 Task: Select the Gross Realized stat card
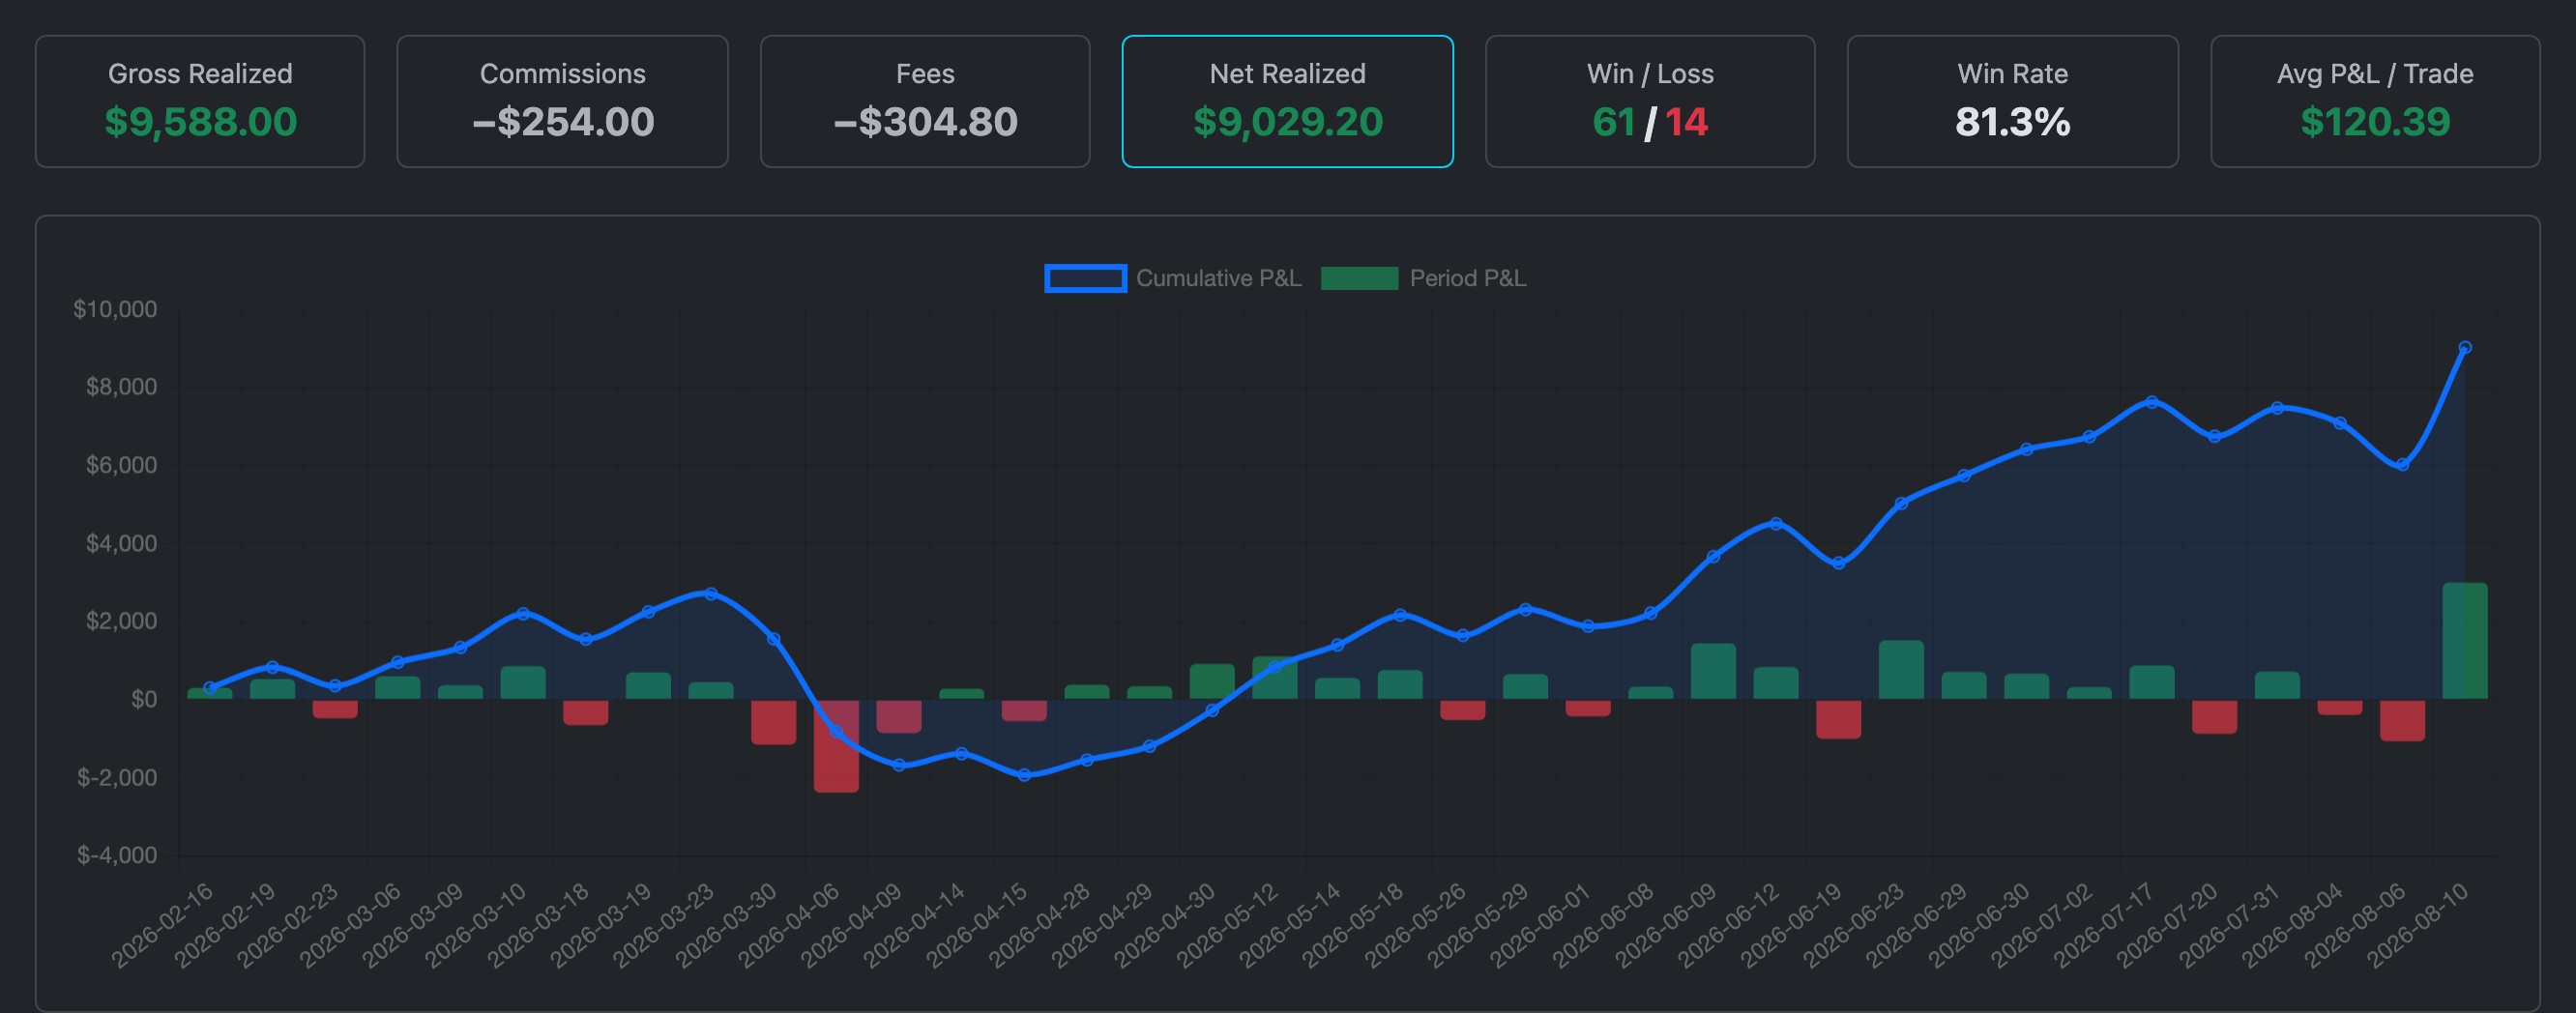coord(200,101)
